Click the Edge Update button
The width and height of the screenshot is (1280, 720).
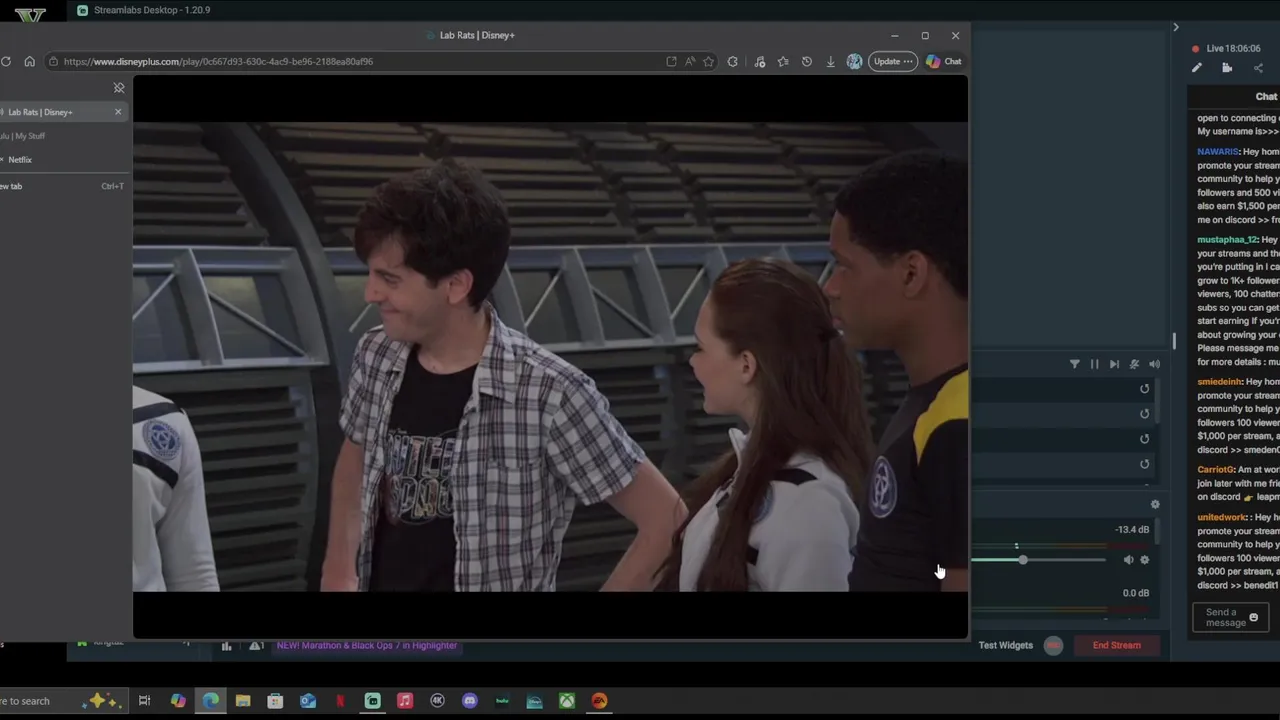click(x=893, y=61)
